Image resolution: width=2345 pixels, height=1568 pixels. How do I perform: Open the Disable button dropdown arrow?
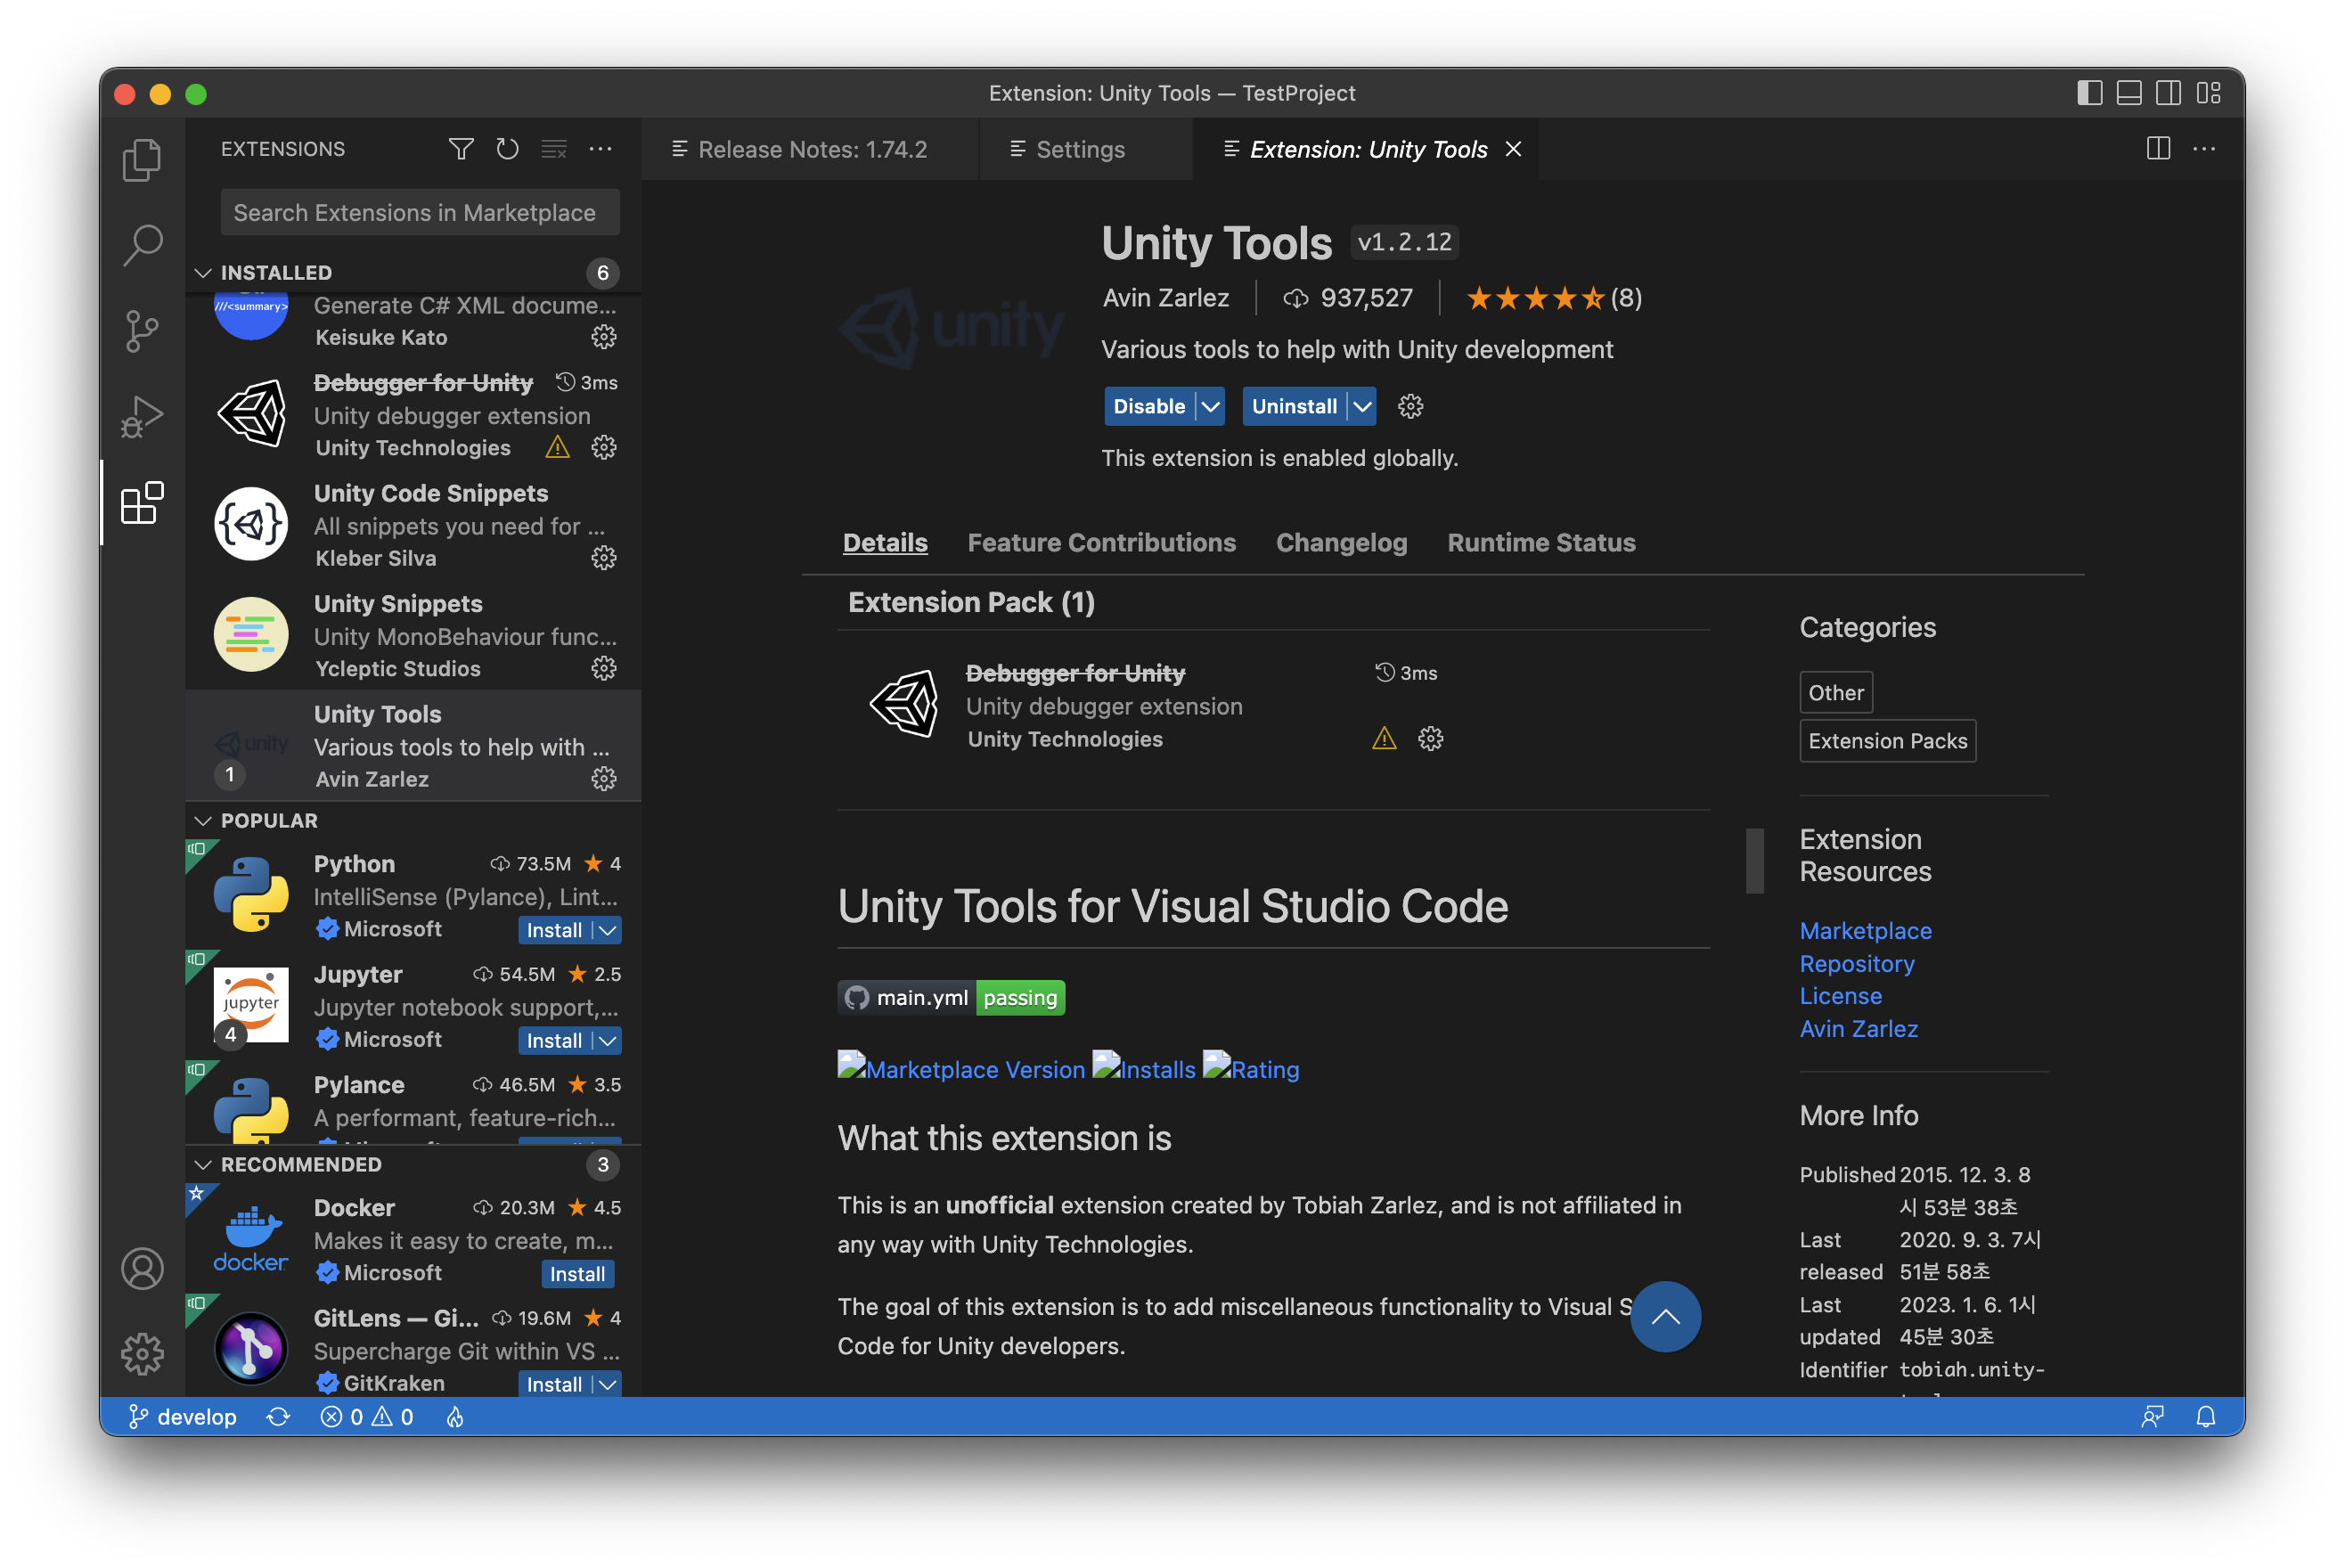point(1210,406)
